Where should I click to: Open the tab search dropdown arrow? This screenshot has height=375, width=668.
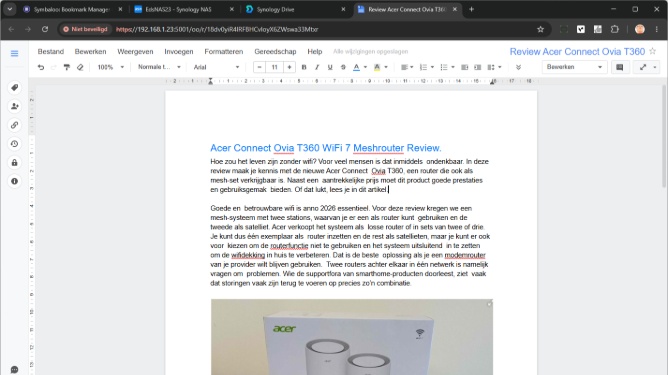[x=9, y=9]
